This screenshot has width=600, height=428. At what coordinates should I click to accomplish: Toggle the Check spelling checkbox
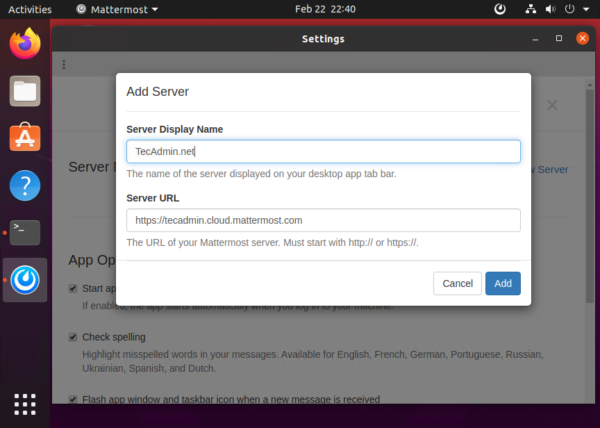tap(73, 337)
